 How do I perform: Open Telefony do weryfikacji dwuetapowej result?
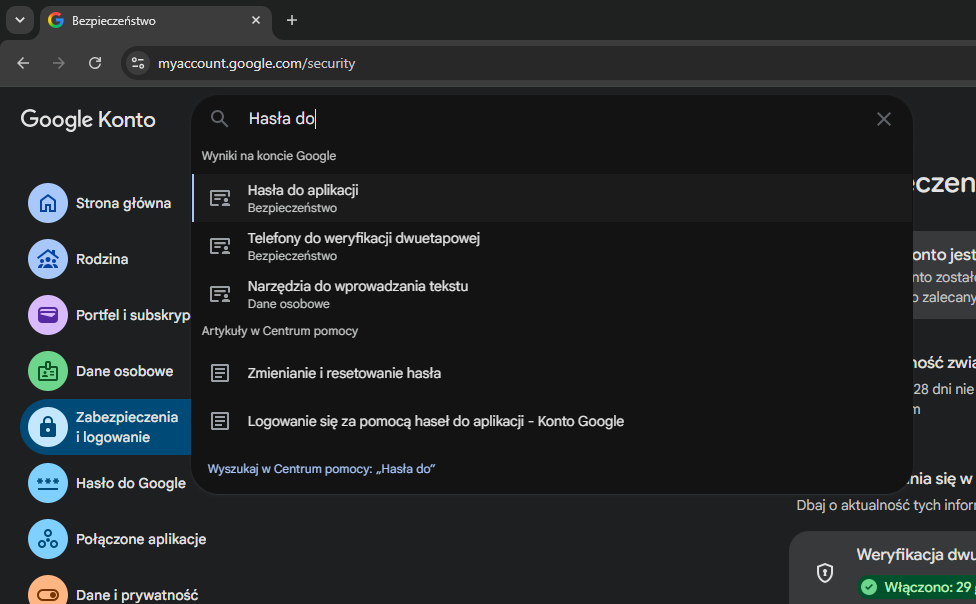[x=553, y=246]
